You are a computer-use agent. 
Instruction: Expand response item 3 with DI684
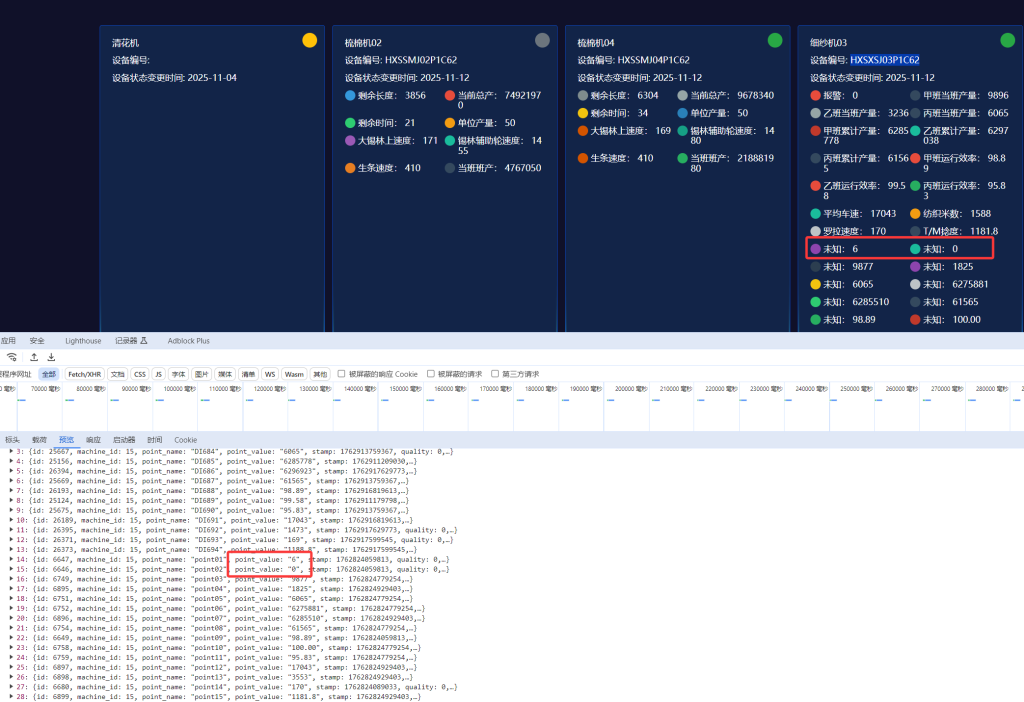coord(12,452)
